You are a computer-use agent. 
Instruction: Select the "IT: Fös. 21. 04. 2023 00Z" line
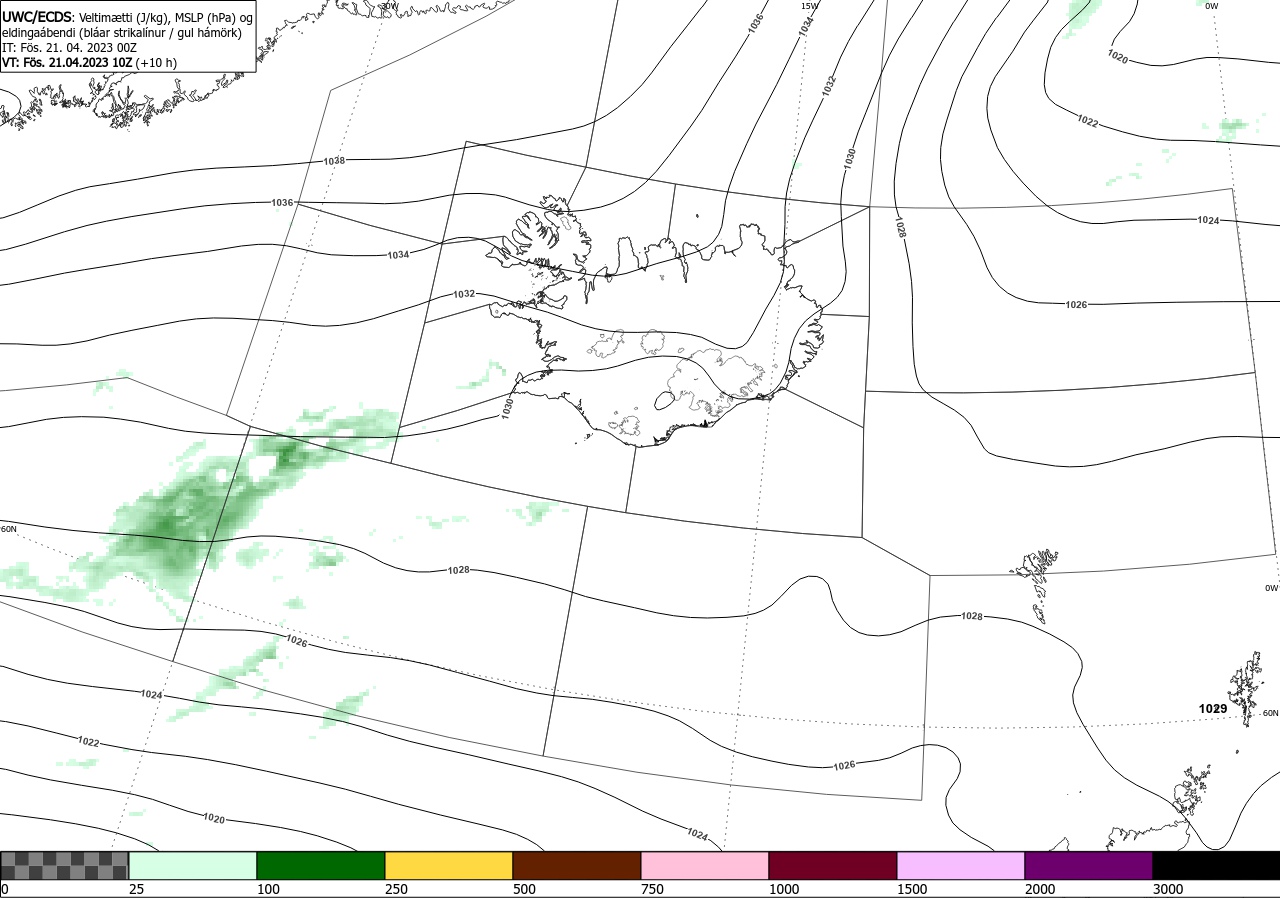click(x=68, y=47)
